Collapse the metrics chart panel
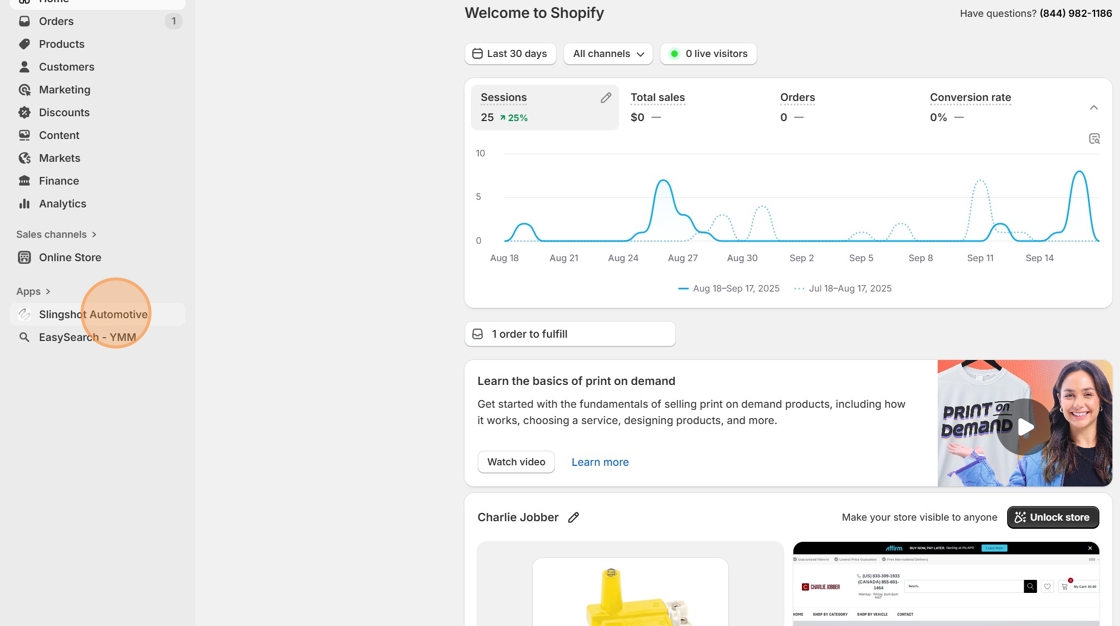The width and height of the screenshot is (1120, 626). point(1094,108)
